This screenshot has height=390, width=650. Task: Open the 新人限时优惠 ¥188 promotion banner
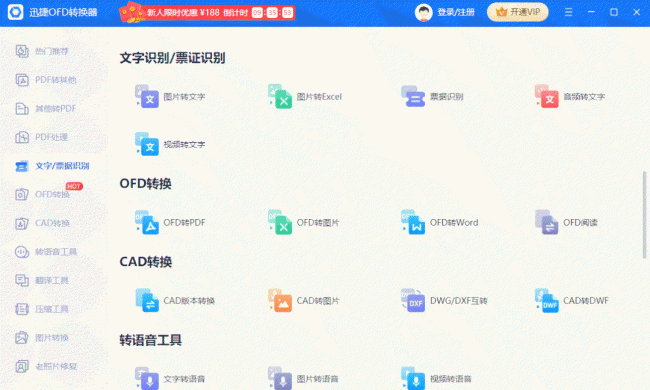(x=207, y=12)
